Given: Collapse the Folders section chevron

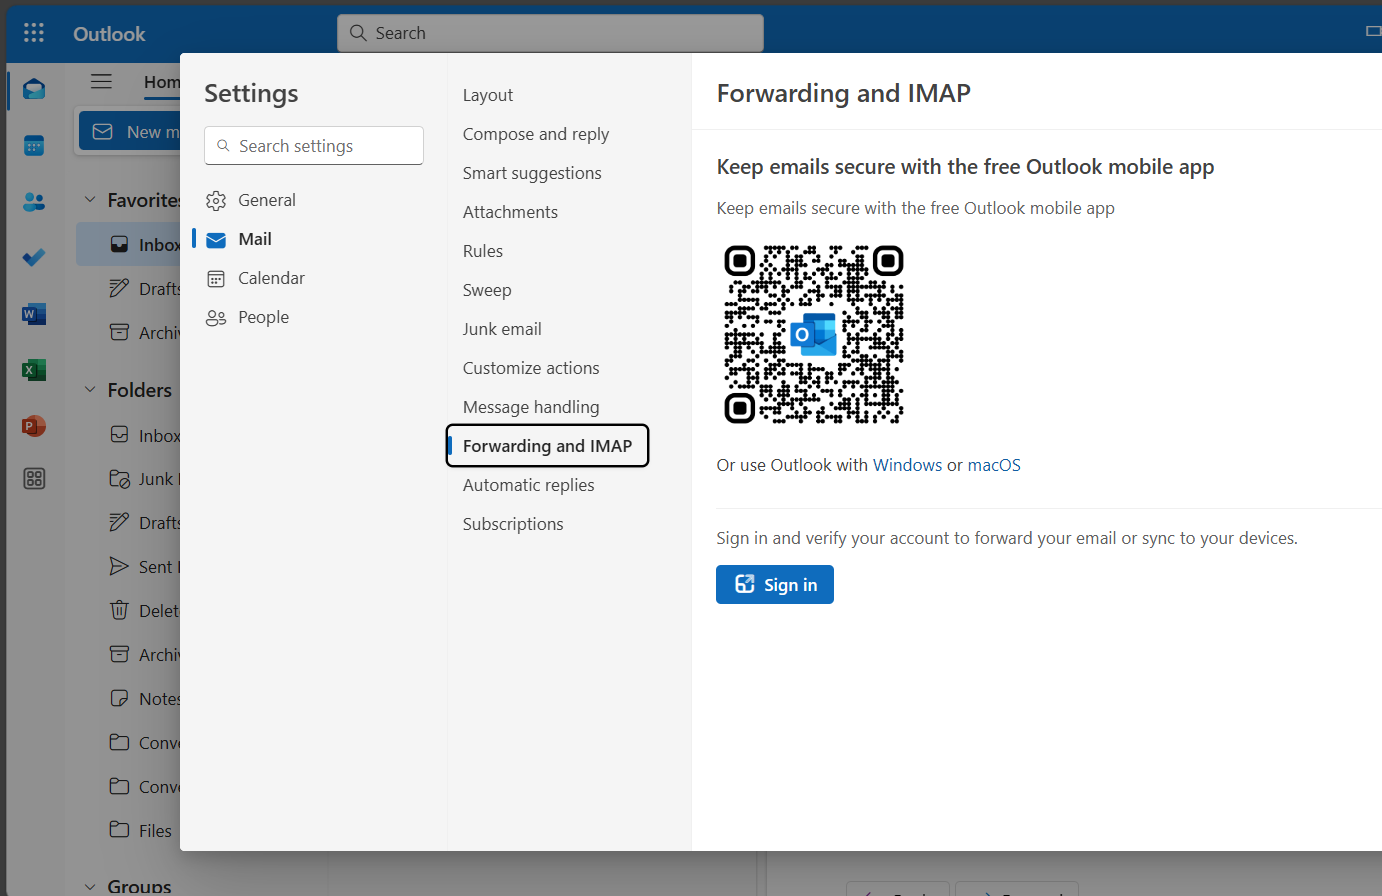Looking at the screenshot, I should [x=90, y=390].
